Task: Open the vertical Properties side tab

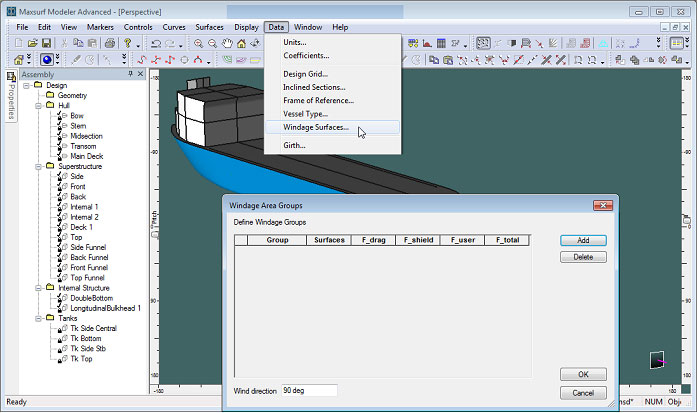Action: [x=11, y=95]
